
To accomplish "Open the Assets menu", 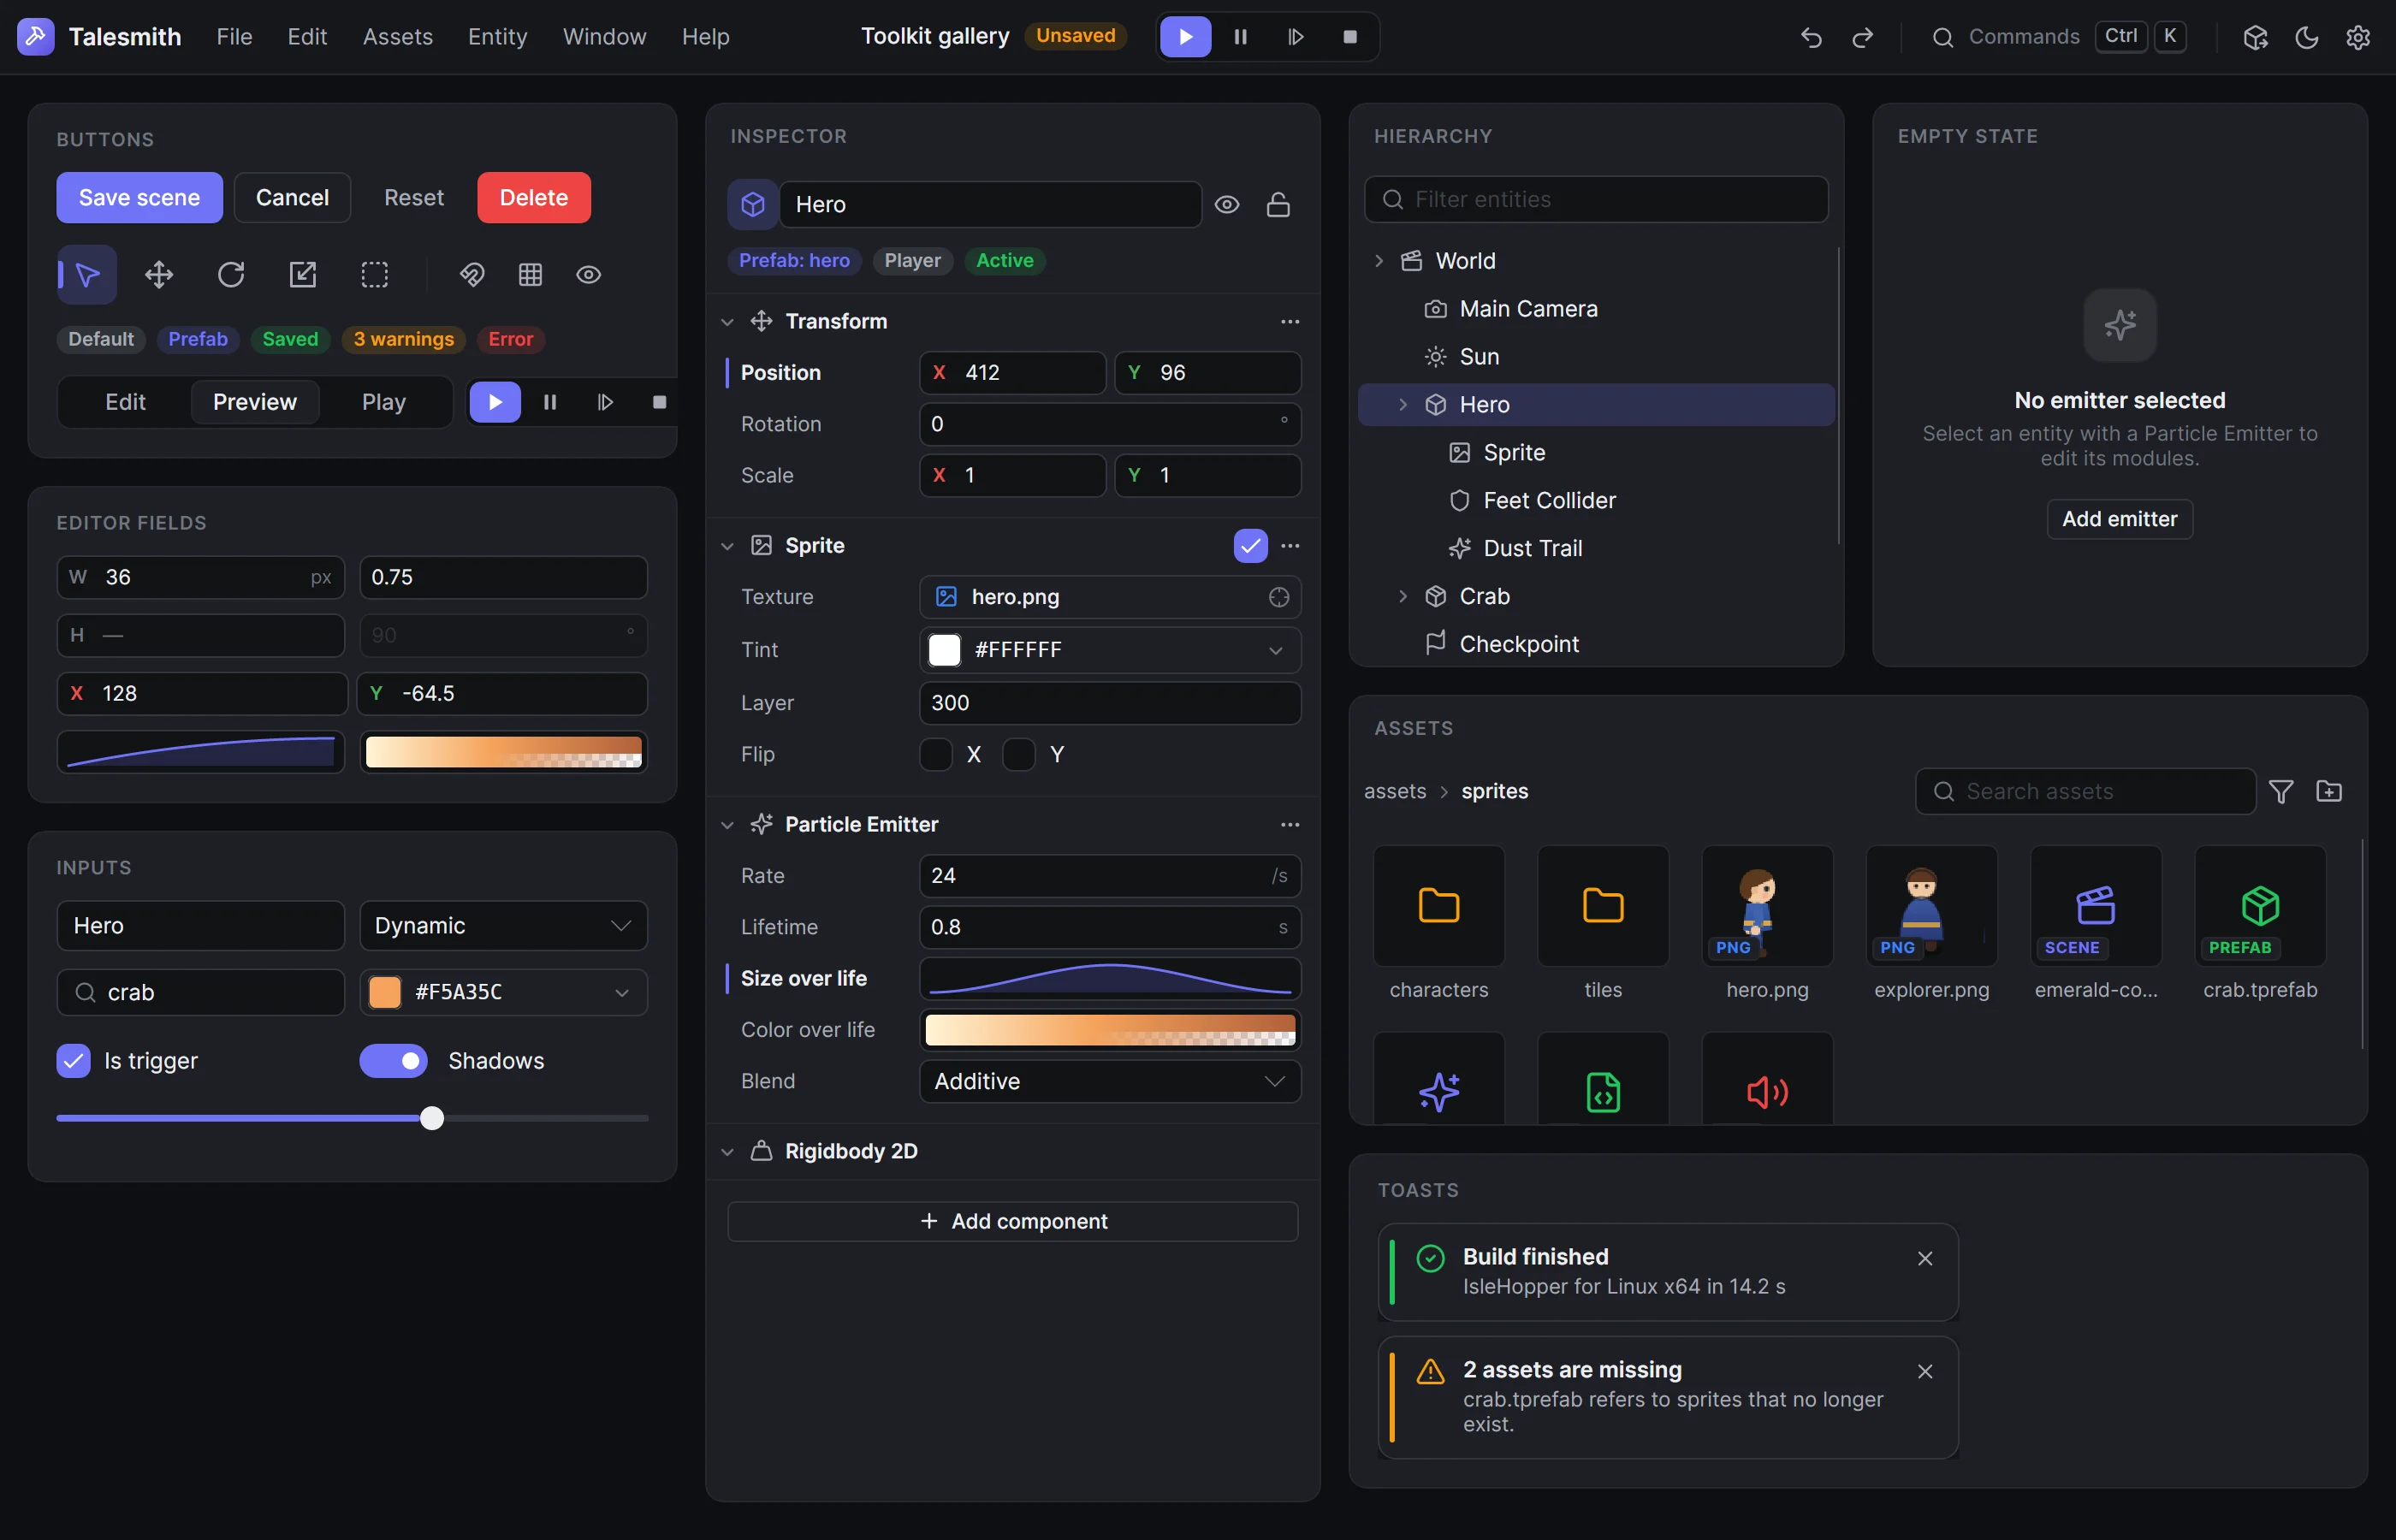I will click(x=397, y=37).
